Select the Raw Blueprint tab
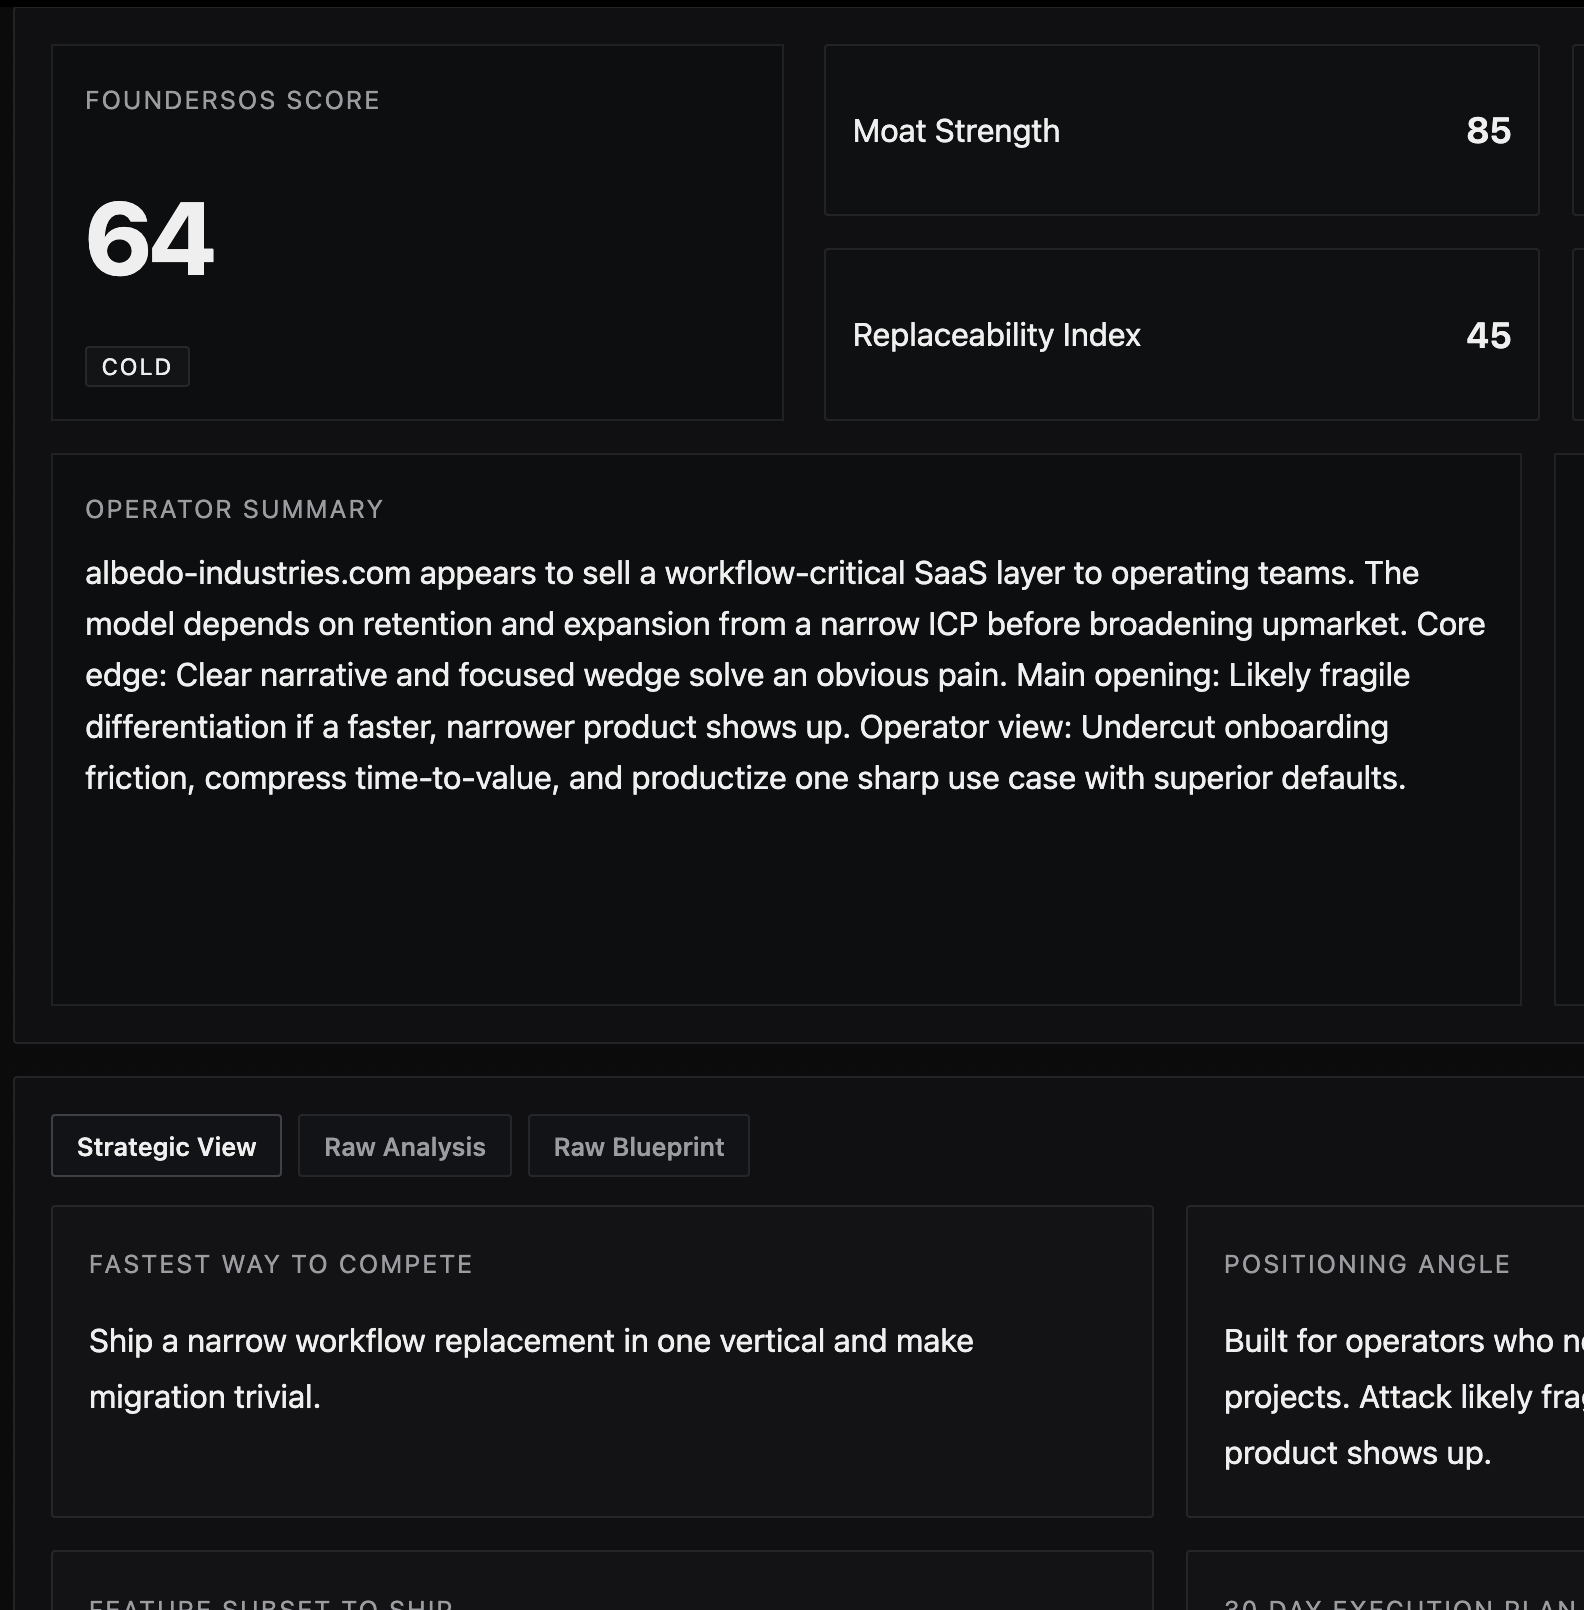 [638, 1146]
